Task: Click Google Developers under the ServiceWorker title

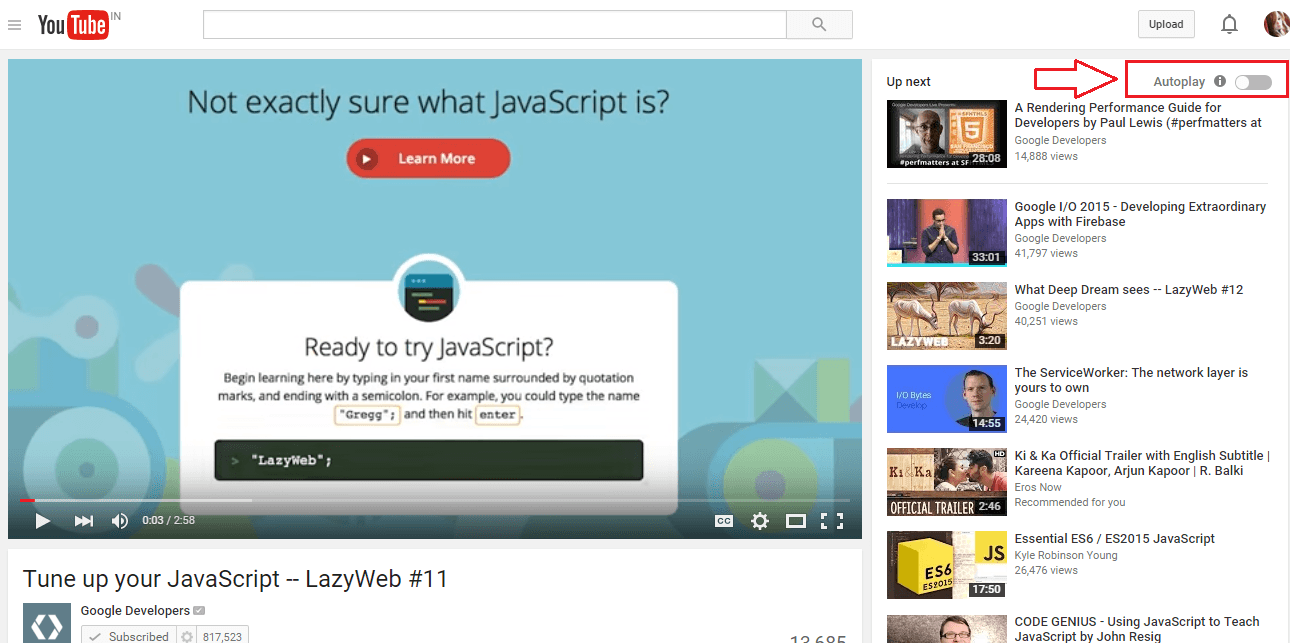Action: click(1060, 405)
